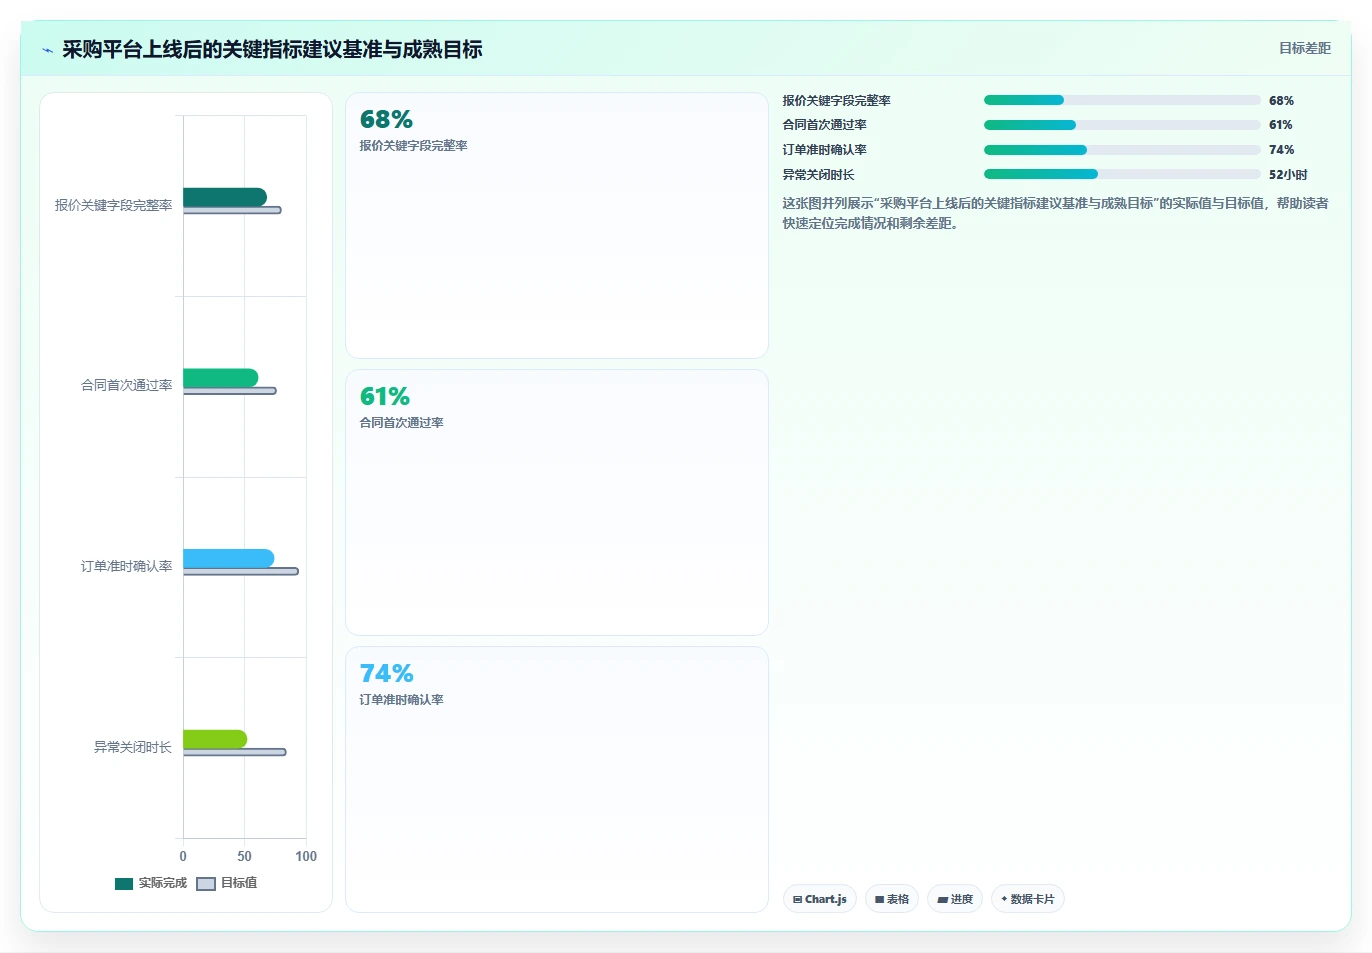
Task: Click the gray target bar for 订单准时确认率
Action: tap(241, 571)
